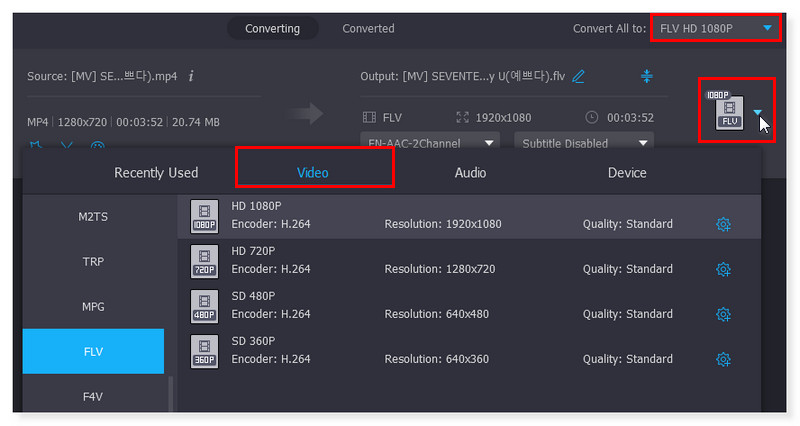Select the Audio format tab

click(470, 173)
